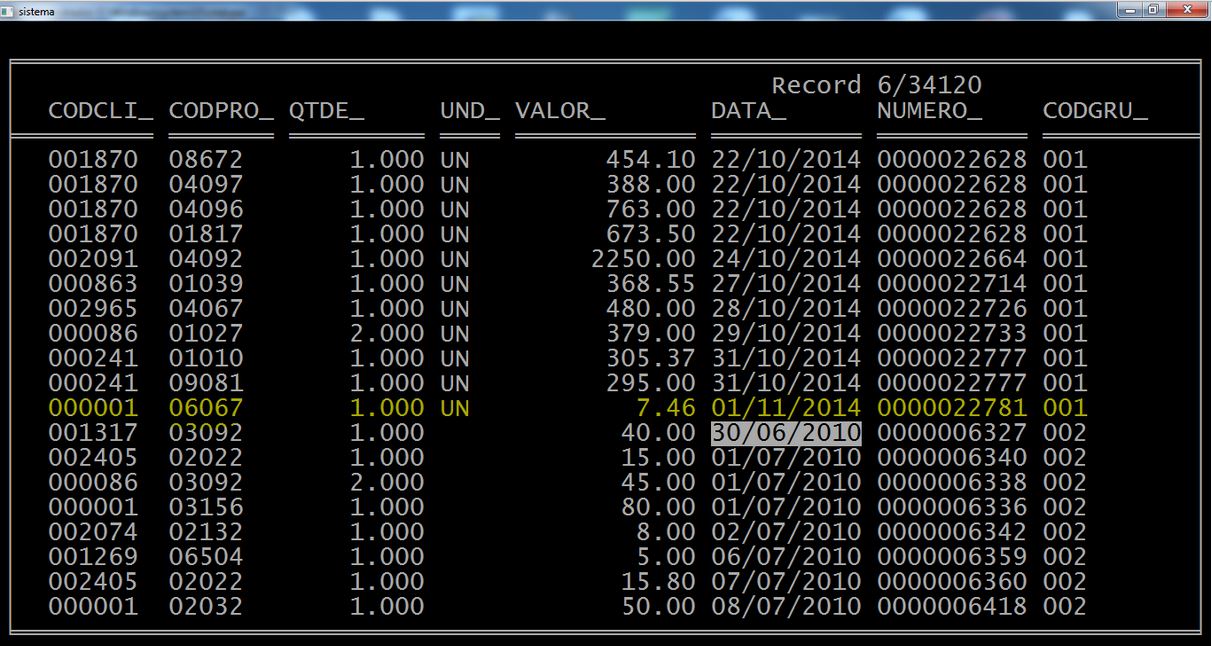
Task: Click number 0000022714
Action: [x=952, y=284]
